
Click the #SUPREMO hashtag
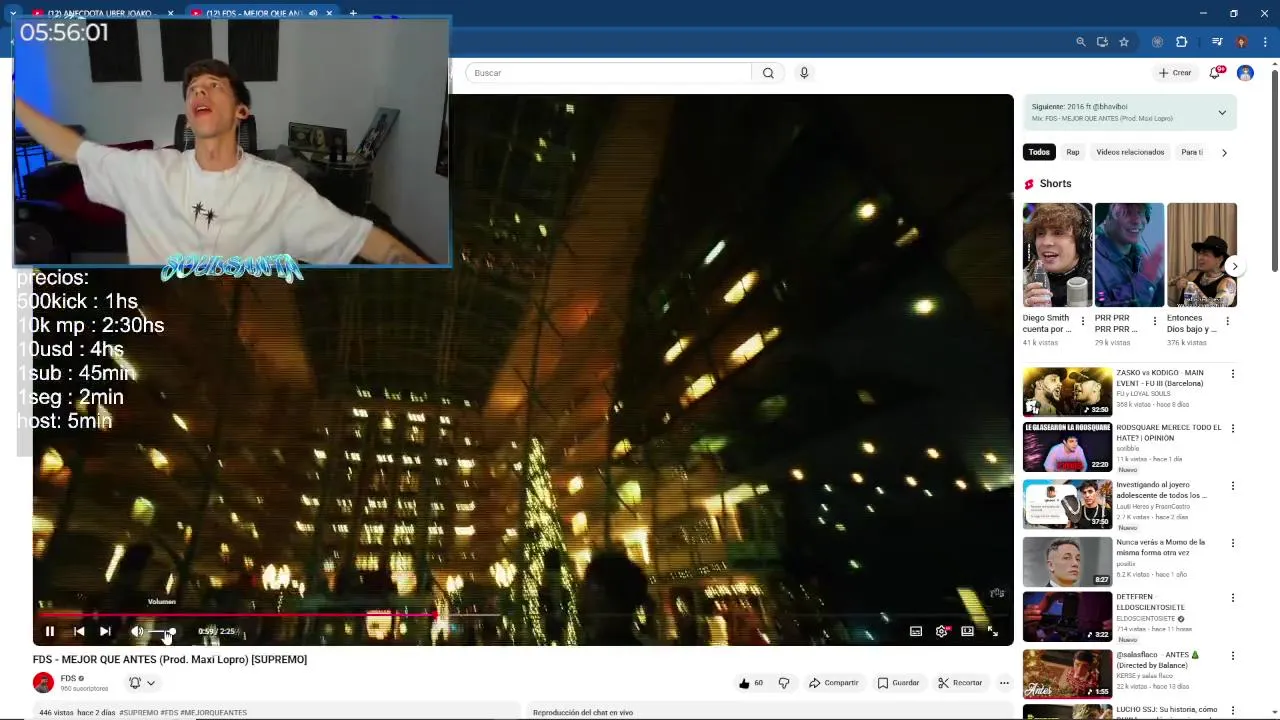(x=139, y=712)
